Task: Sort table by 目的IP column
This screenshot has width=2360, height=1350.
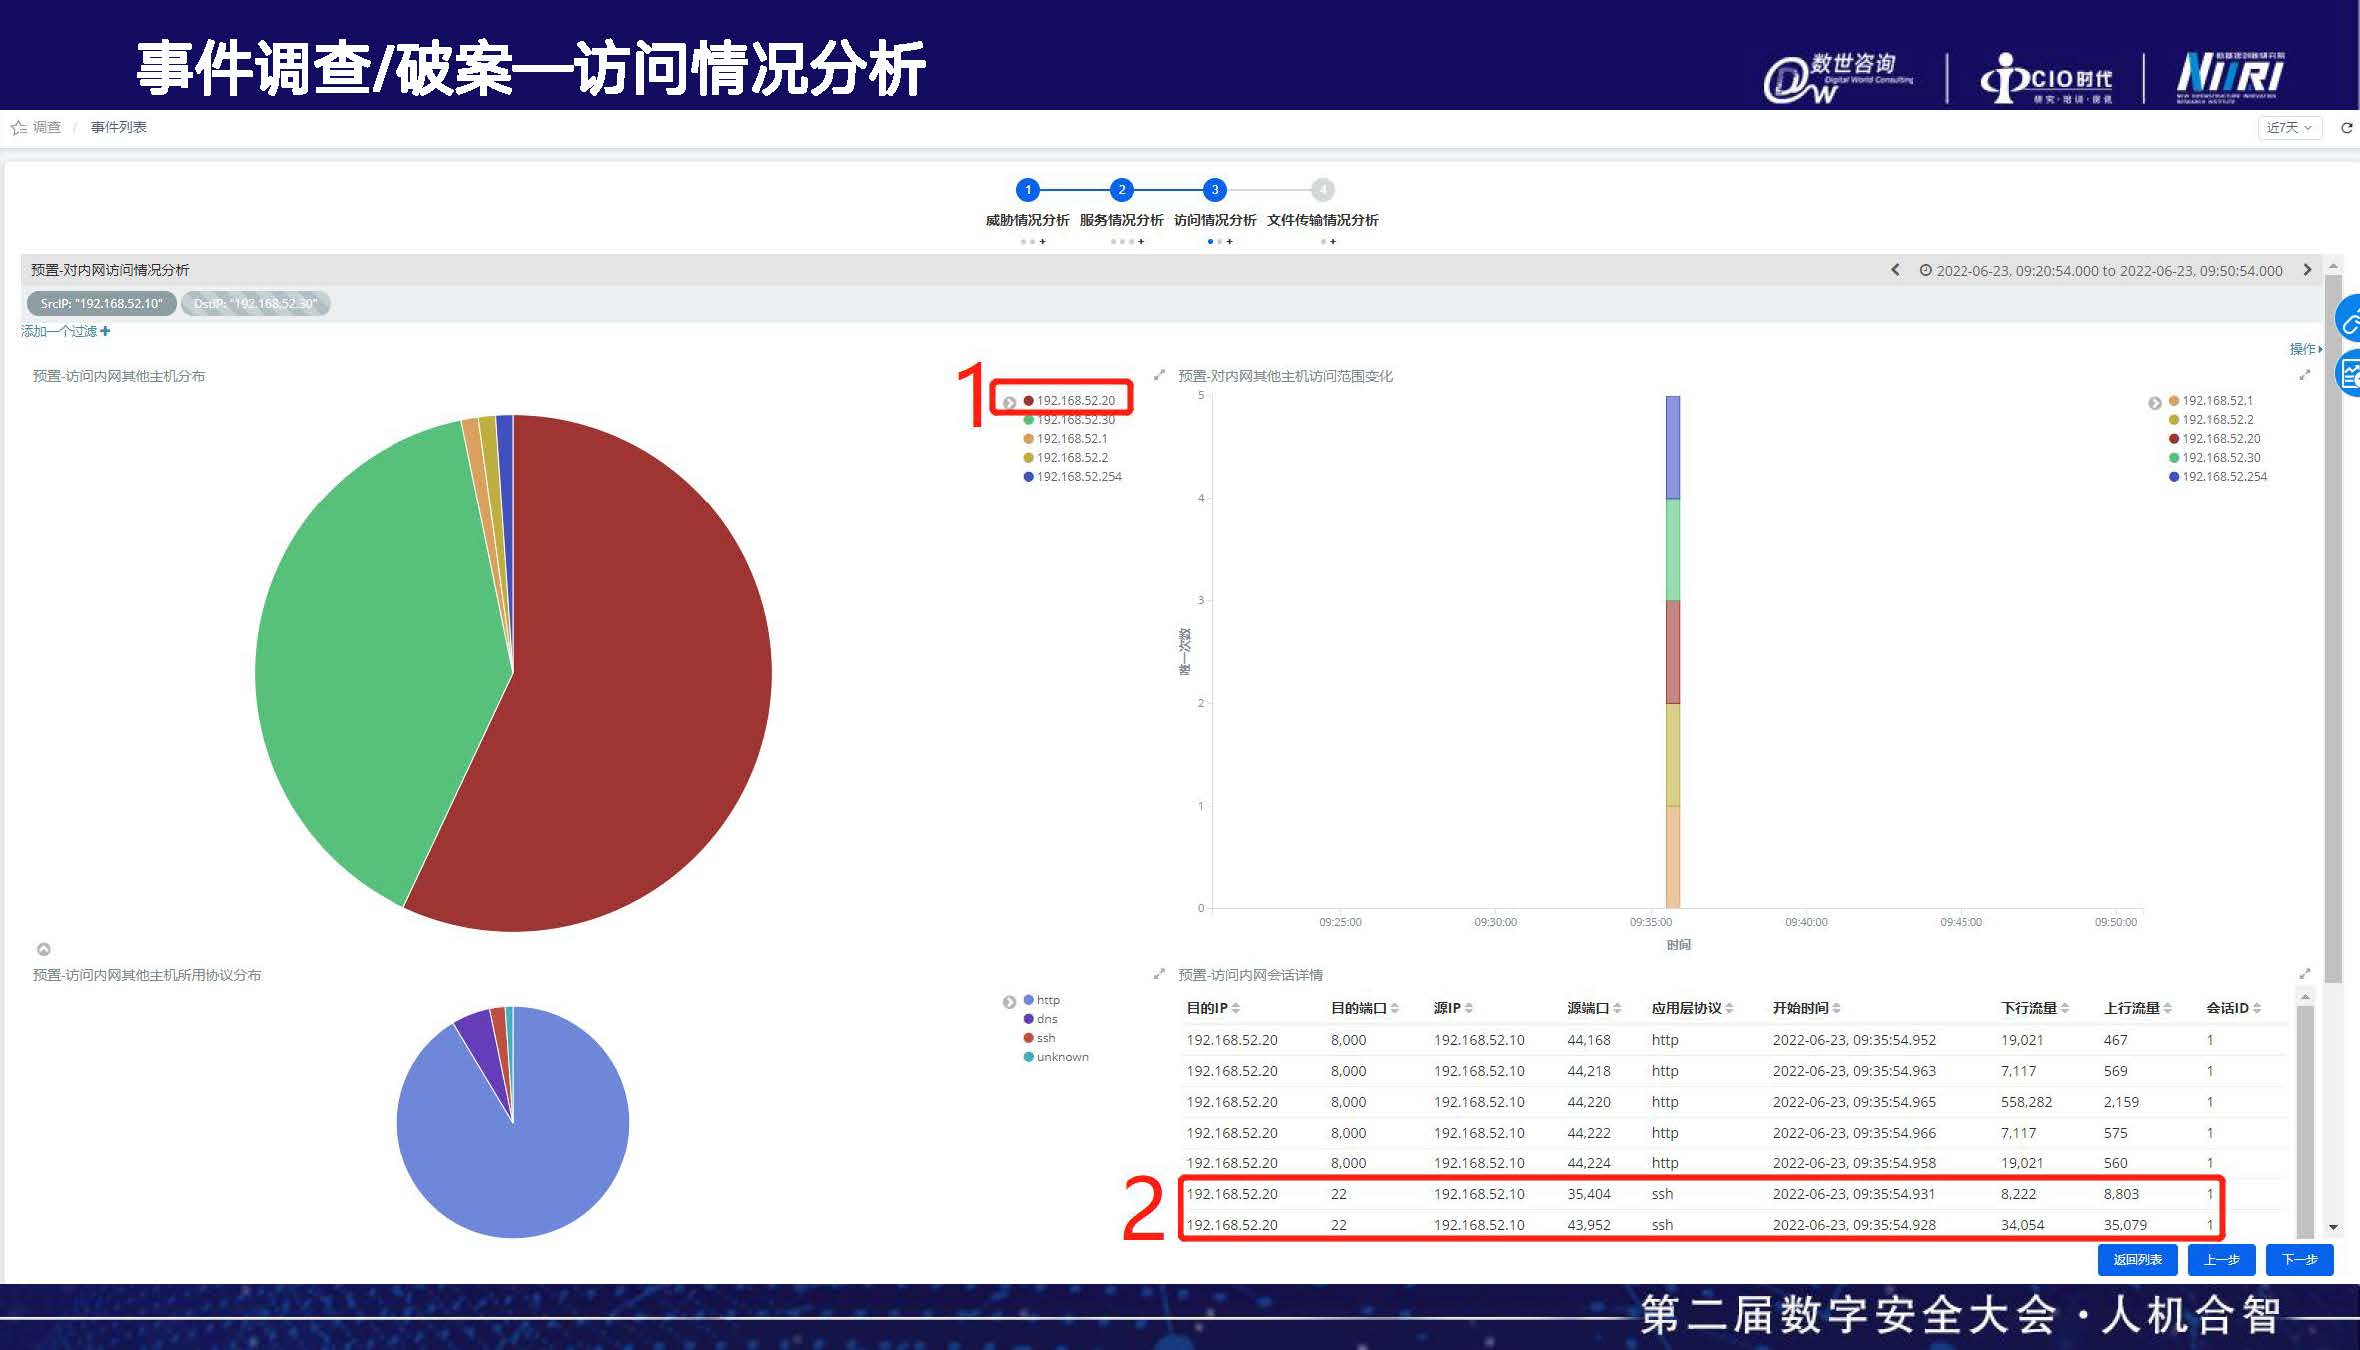Action: pyautogui.click(x=1213, y=1007)
